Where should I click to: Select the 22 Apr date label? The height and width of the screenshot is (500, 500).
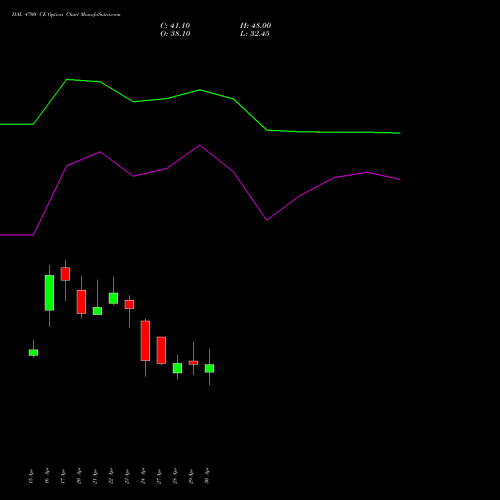pyautogui.click(x=111, y=476)
